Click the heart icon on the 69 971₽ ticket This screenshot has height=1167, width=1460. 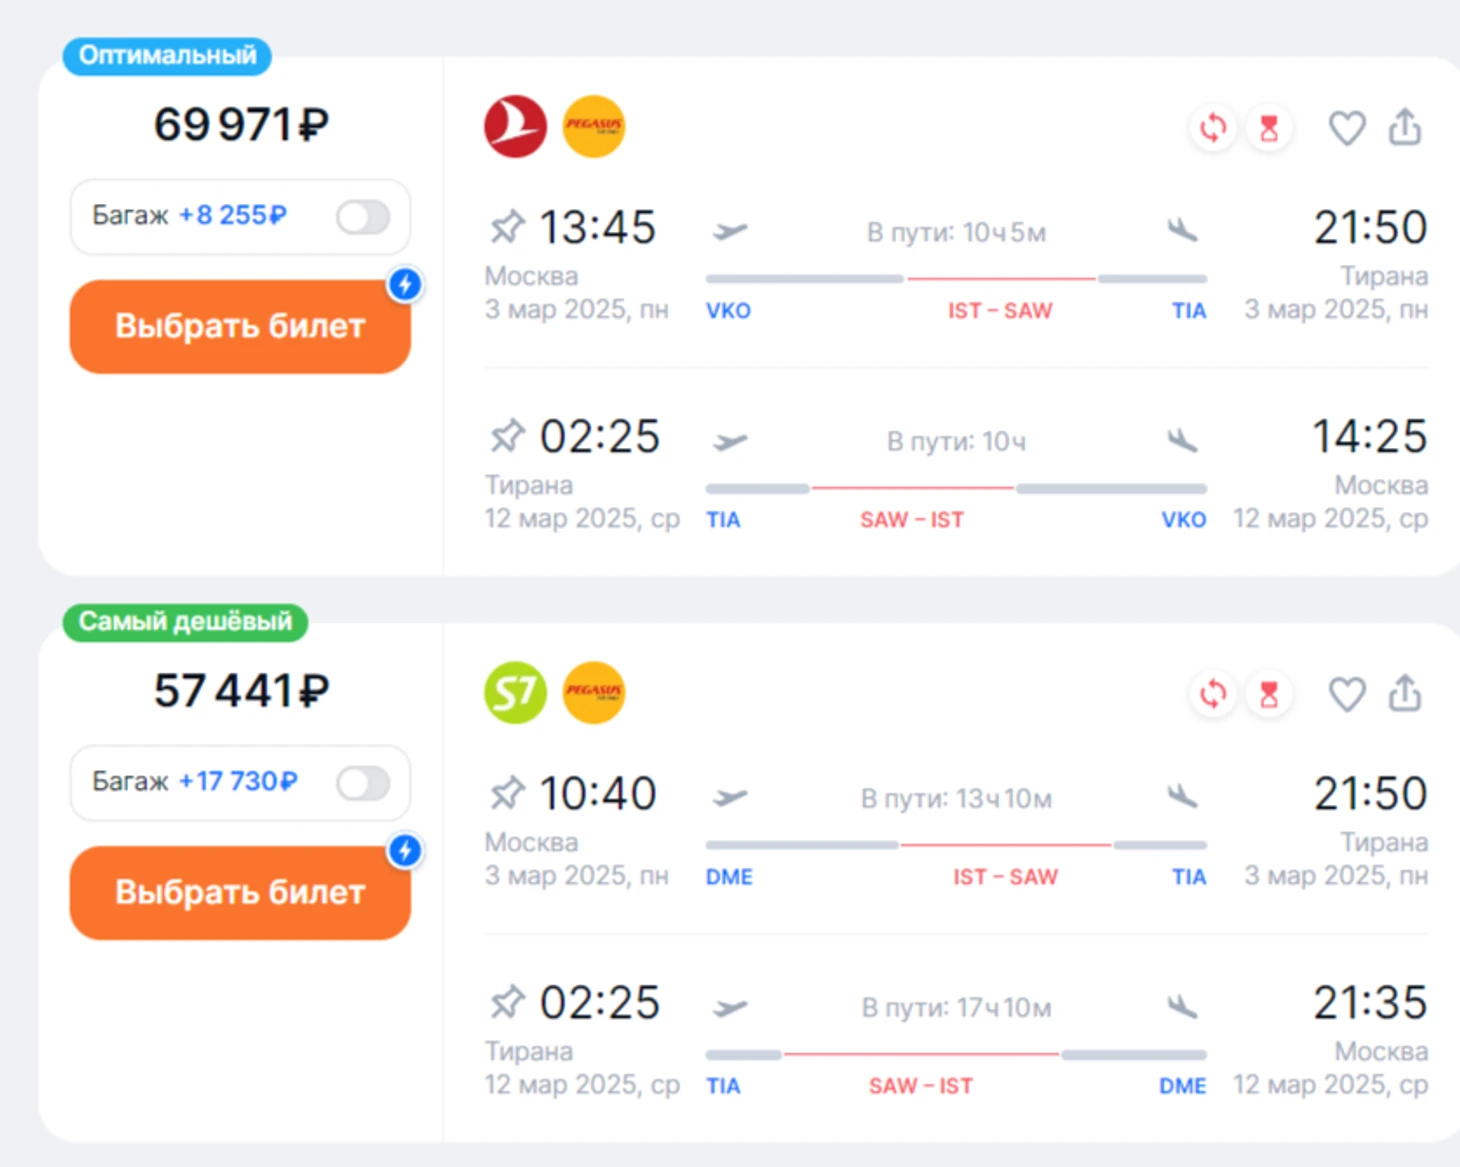[1346, 128]
